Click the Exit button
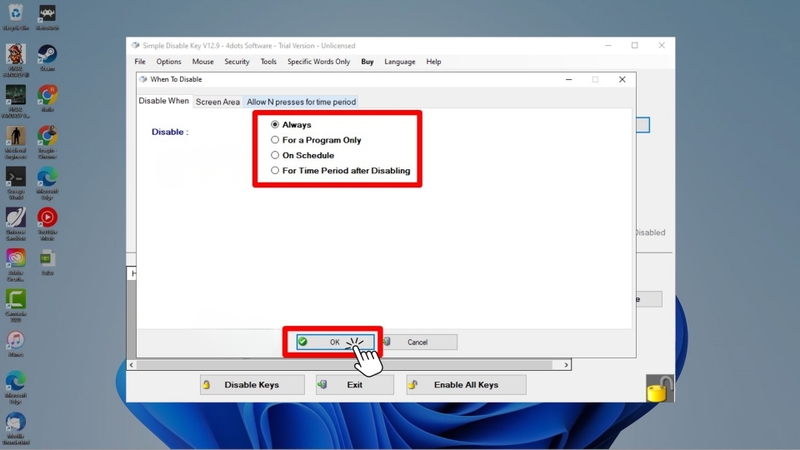800x450 pixels. click(x=355, y=385)
